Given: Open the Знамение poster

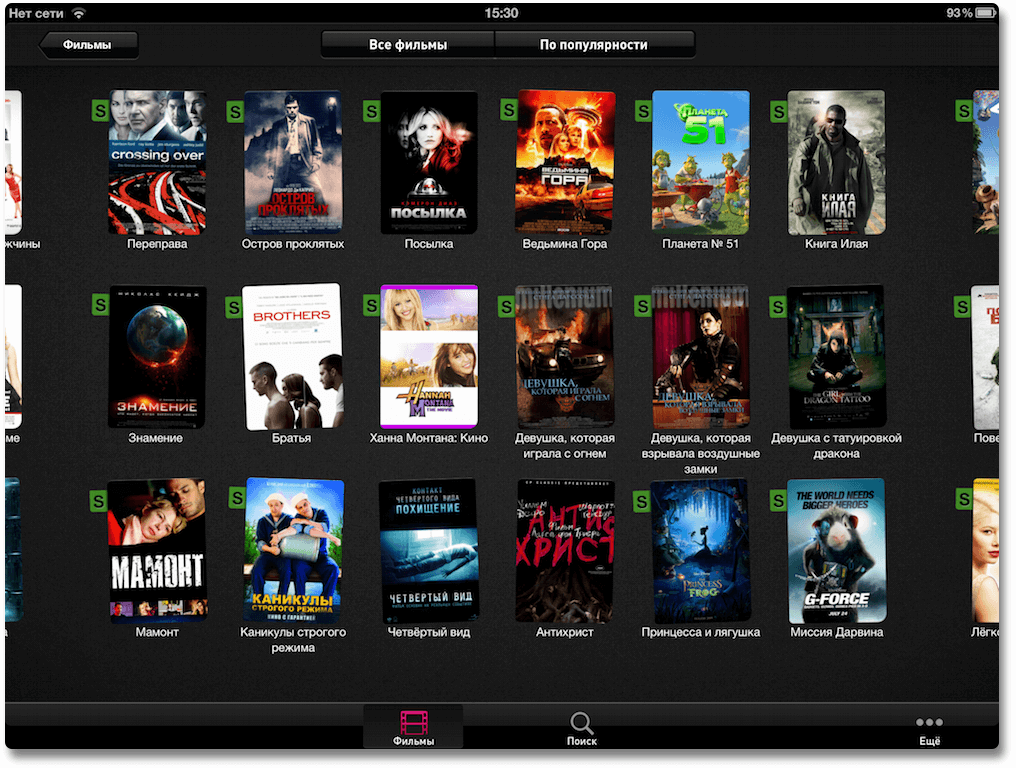Looking at the screenshot, I should (157, 356).
